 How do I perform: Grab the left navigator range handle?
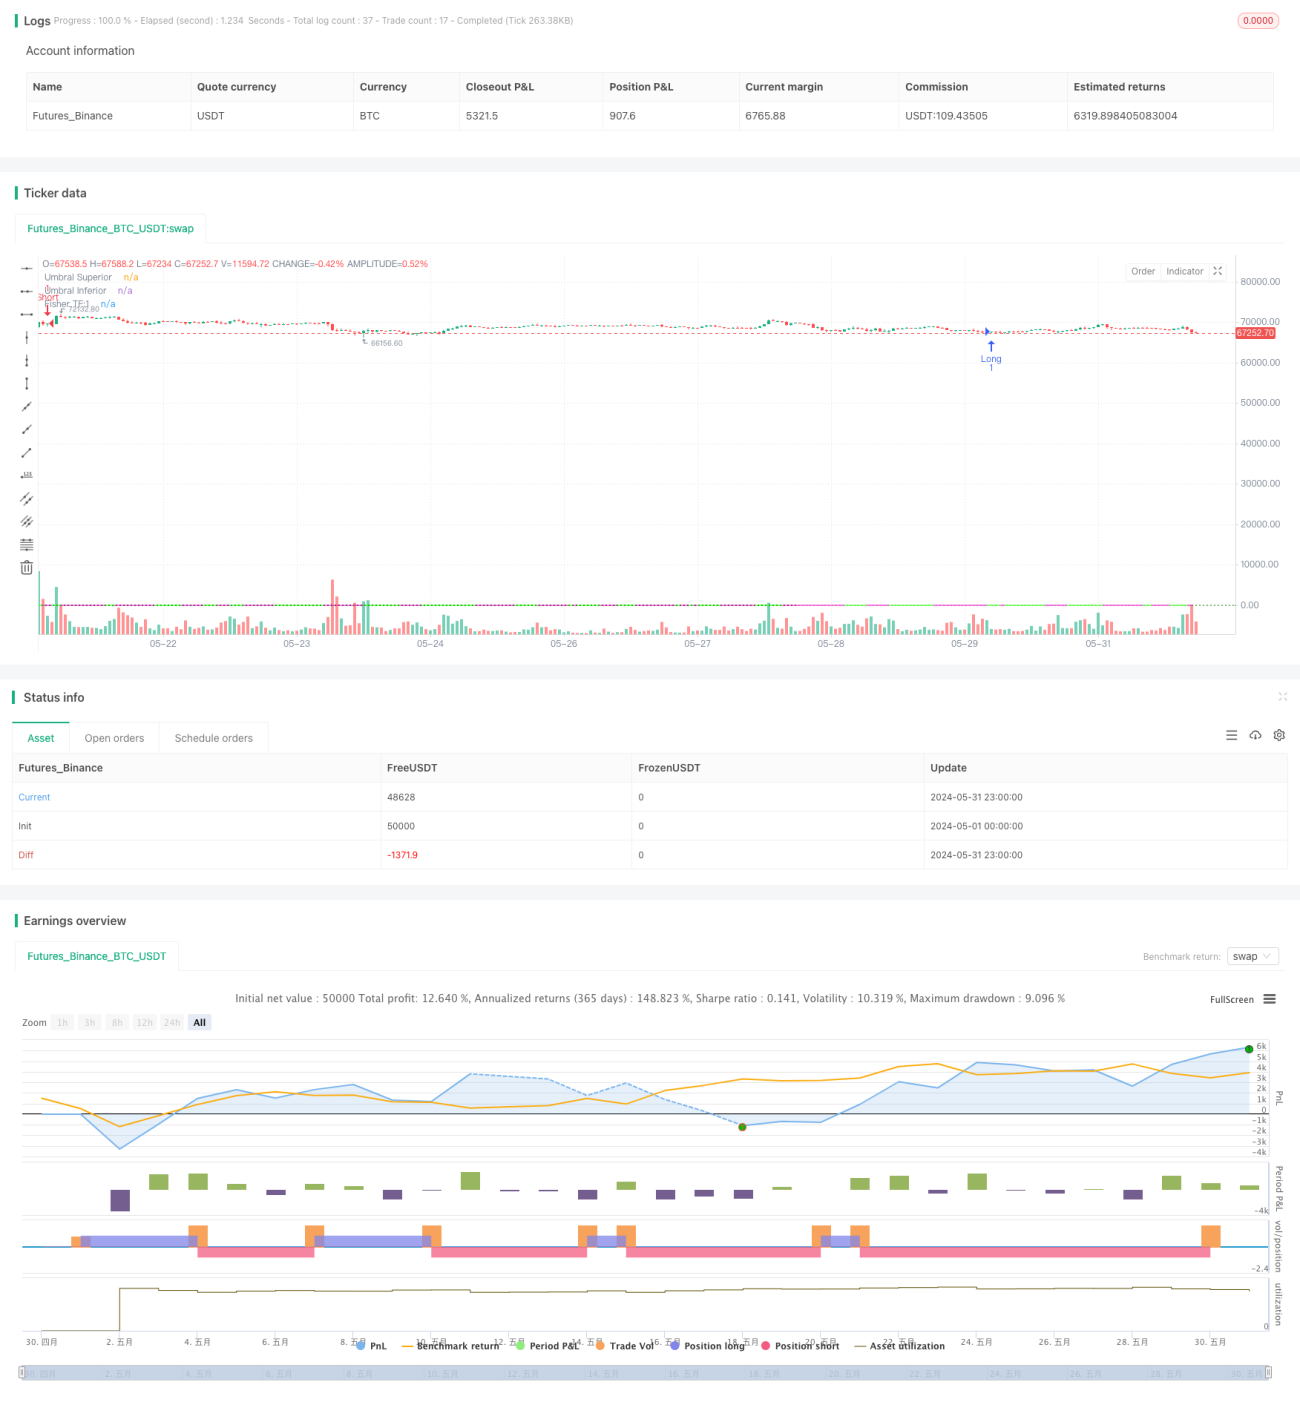tap(22, 1373)
